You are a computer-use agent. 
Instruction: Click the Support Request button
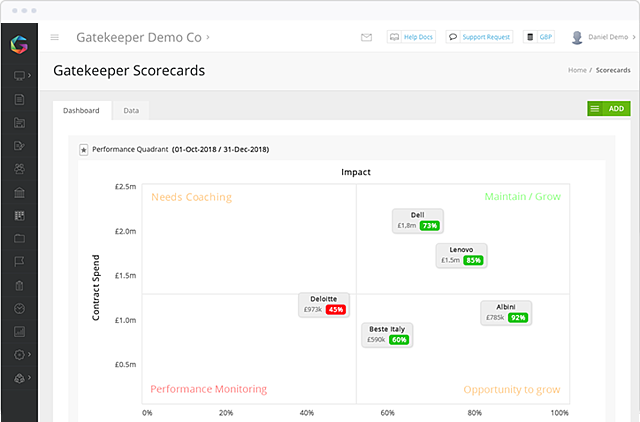pos(480,38)
